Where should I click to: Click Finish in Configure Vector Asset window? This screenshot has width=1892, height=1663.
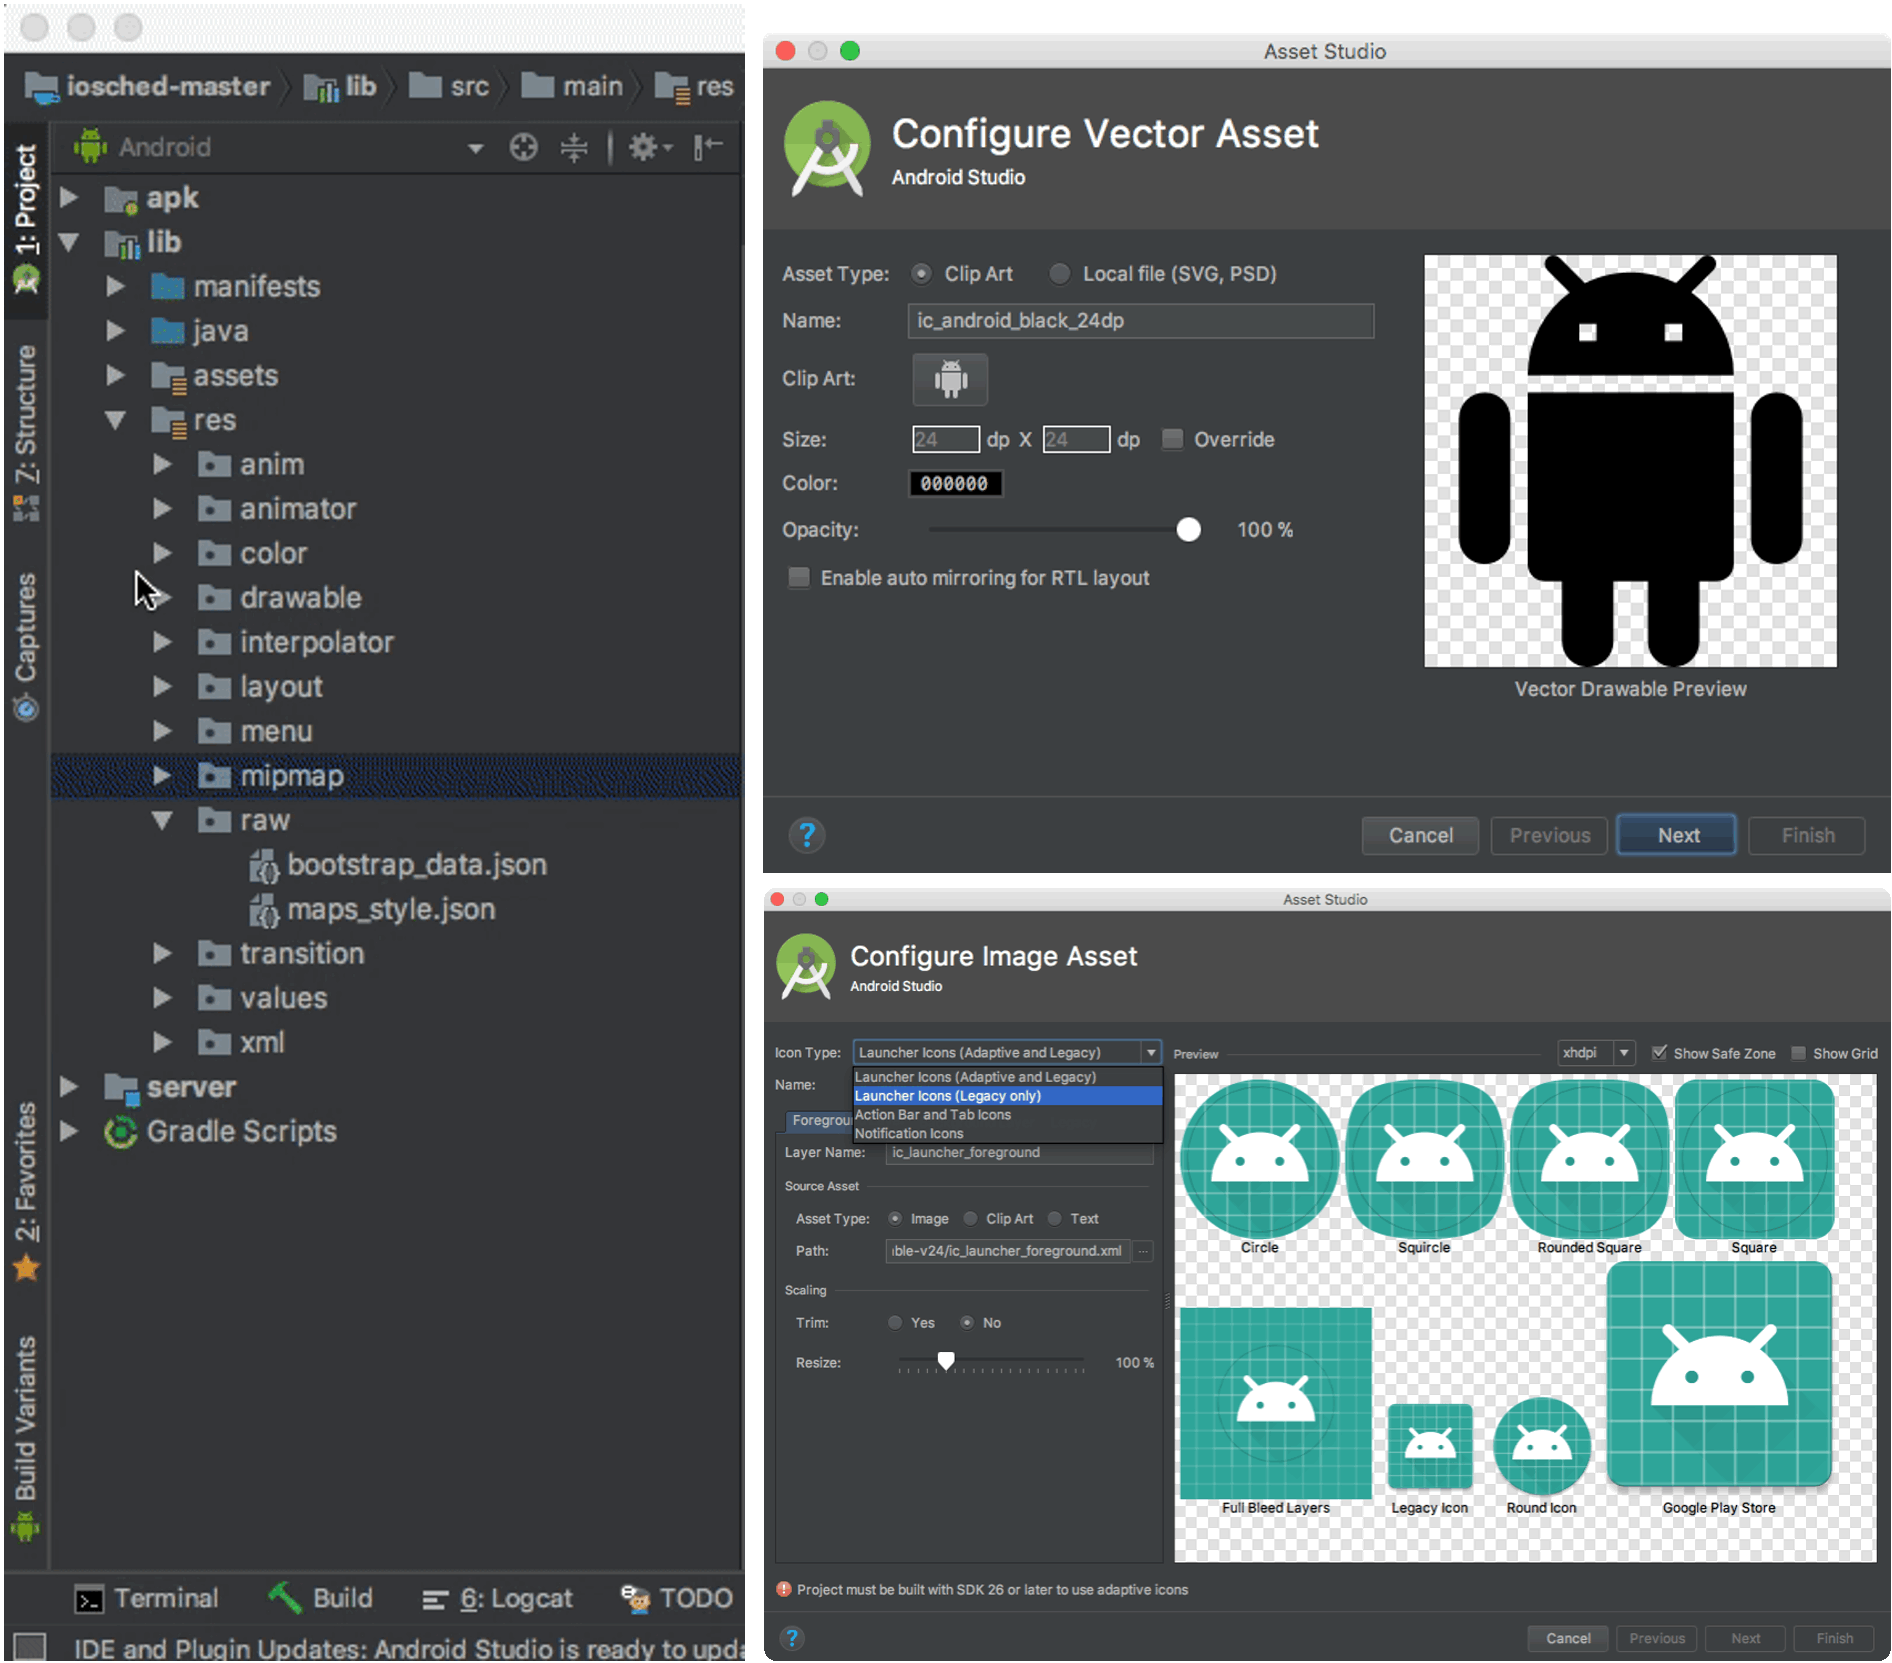point(1807,835)
